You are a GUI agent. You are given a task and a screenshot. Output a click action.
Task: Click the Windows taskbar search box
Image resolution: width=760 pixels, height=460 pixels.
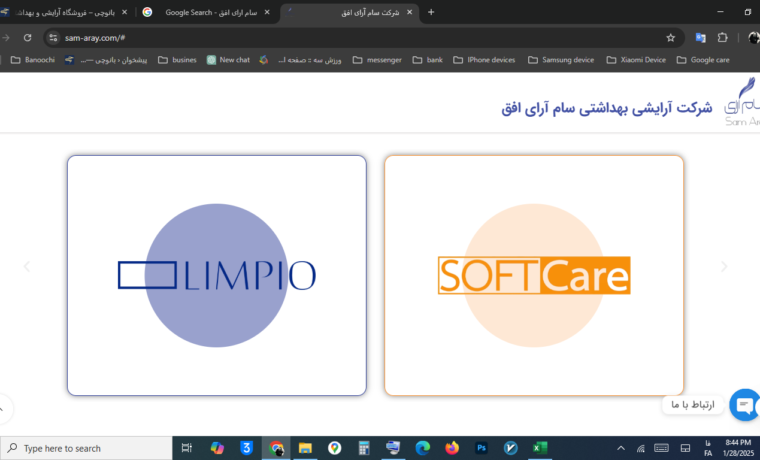pos(86,448)
